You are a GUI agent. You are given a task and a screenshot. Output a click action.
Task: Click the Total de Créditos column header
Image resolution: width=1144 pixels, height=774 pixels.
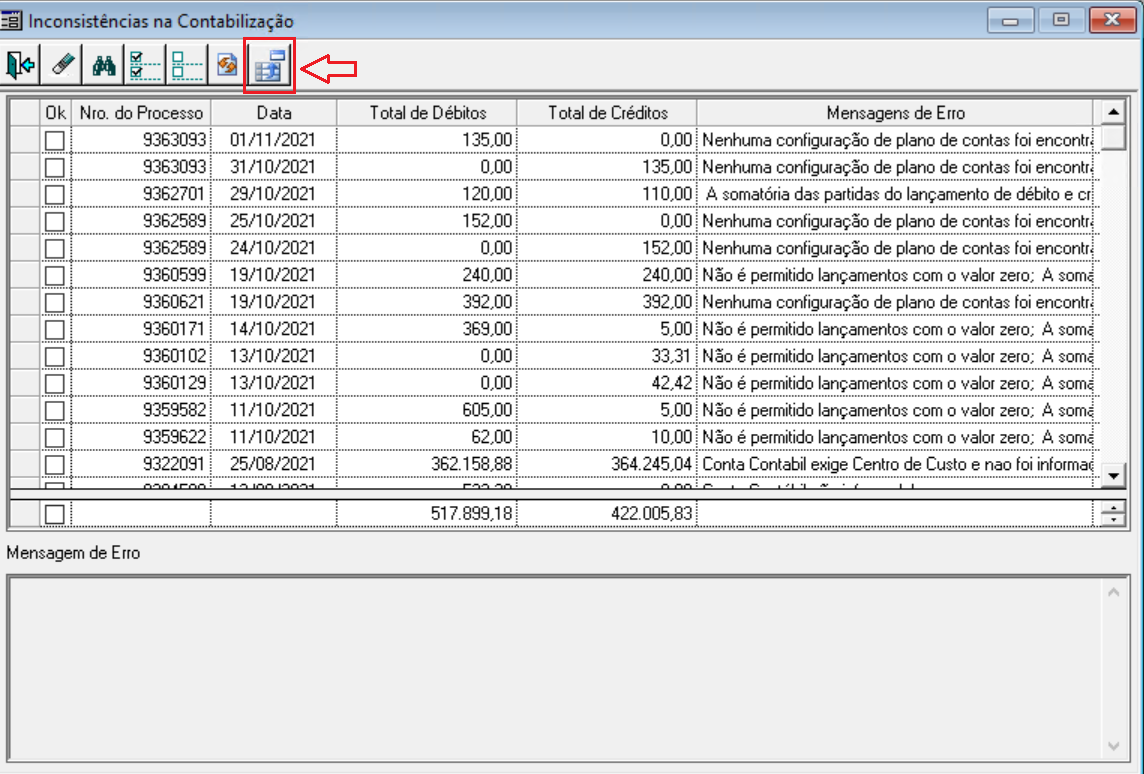[608, 113]
